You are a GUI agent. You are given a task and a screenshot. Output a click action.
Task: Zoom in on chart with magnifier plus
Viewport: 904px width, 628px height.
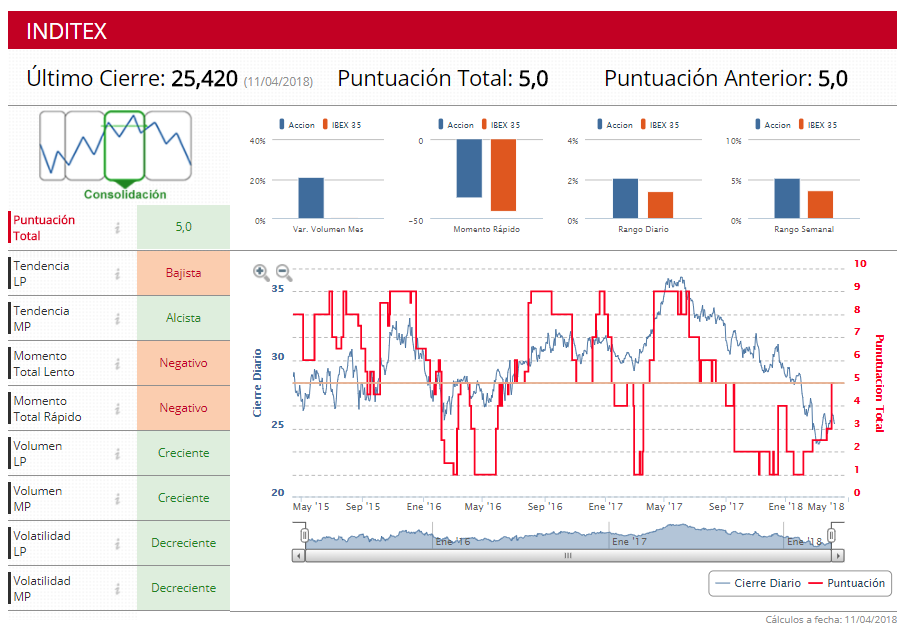(x=261, y=272)
